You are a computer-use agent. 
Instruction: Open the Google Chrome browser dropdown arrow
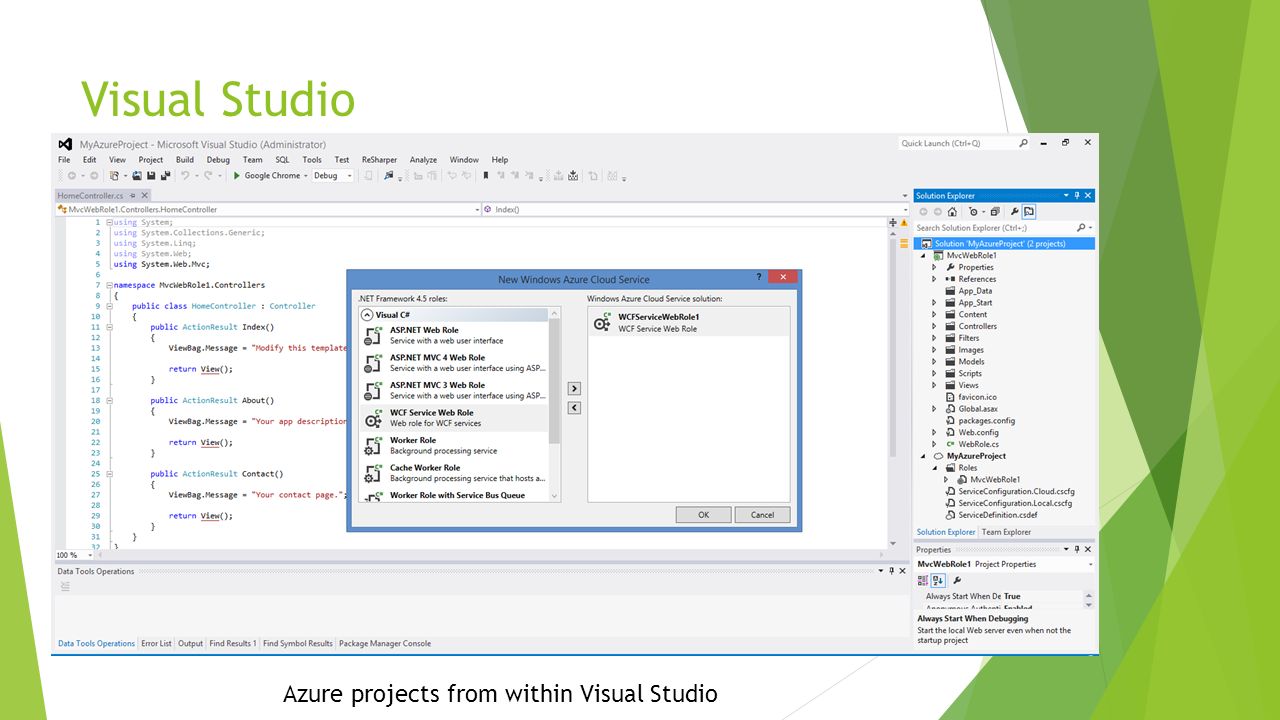pyautogui.click(x=306, y=175)
